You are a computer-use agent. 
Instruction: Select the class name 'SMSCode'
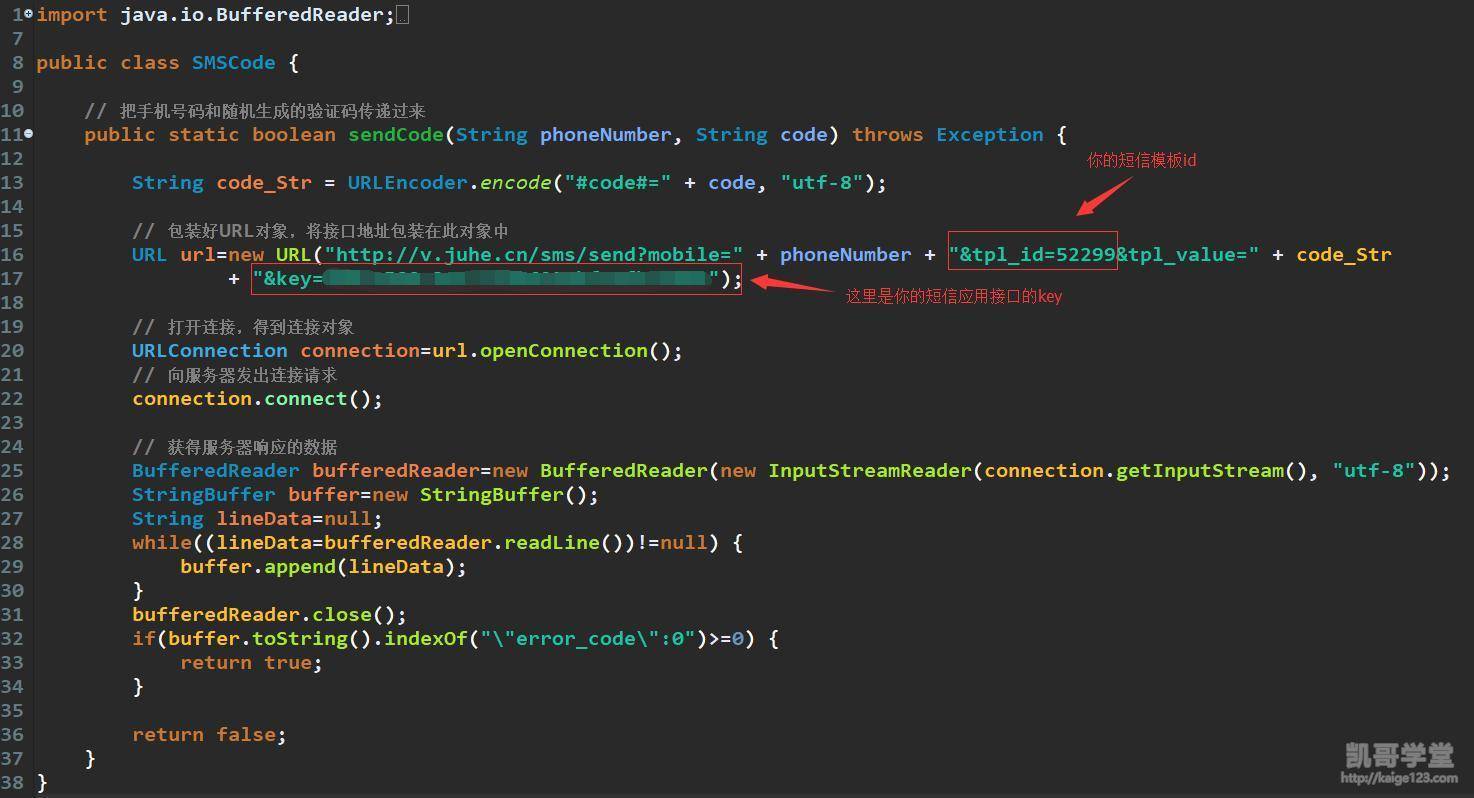(x=234, y=63)
